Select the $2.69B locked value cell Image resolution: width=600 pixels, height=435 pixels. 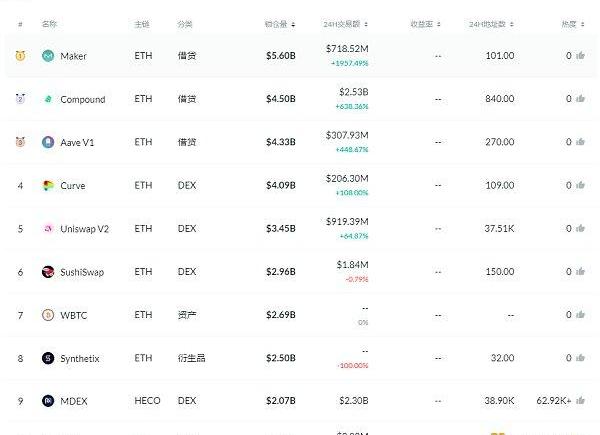[281, 315]
